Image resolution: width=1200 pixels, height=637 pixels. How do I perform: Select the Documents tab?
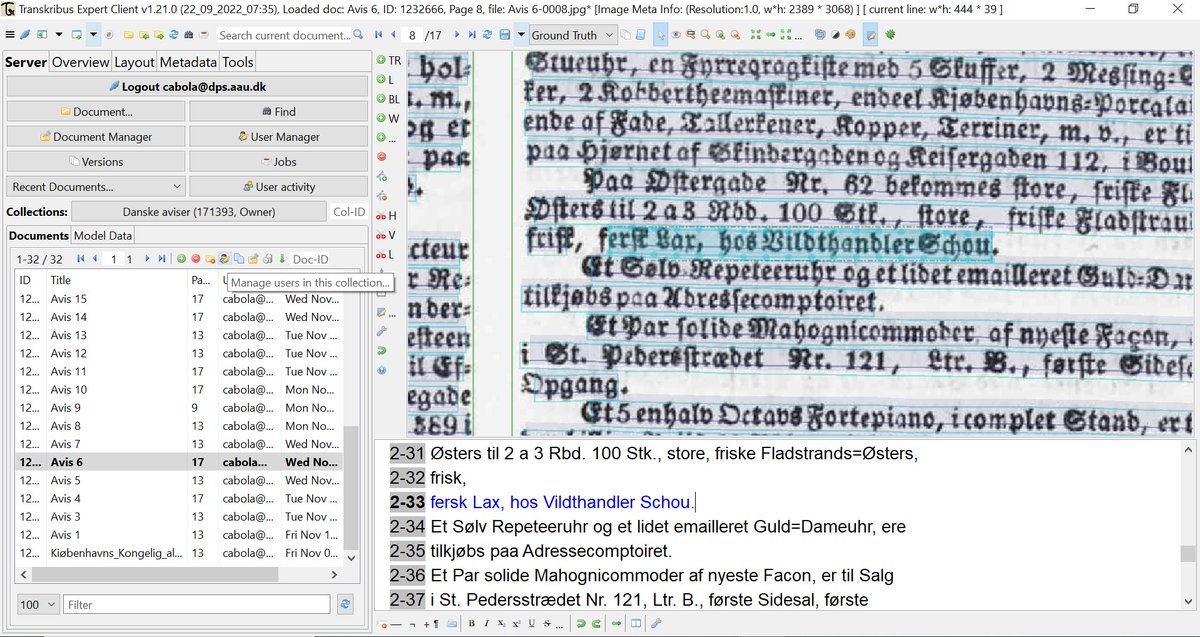pos(38,235)
